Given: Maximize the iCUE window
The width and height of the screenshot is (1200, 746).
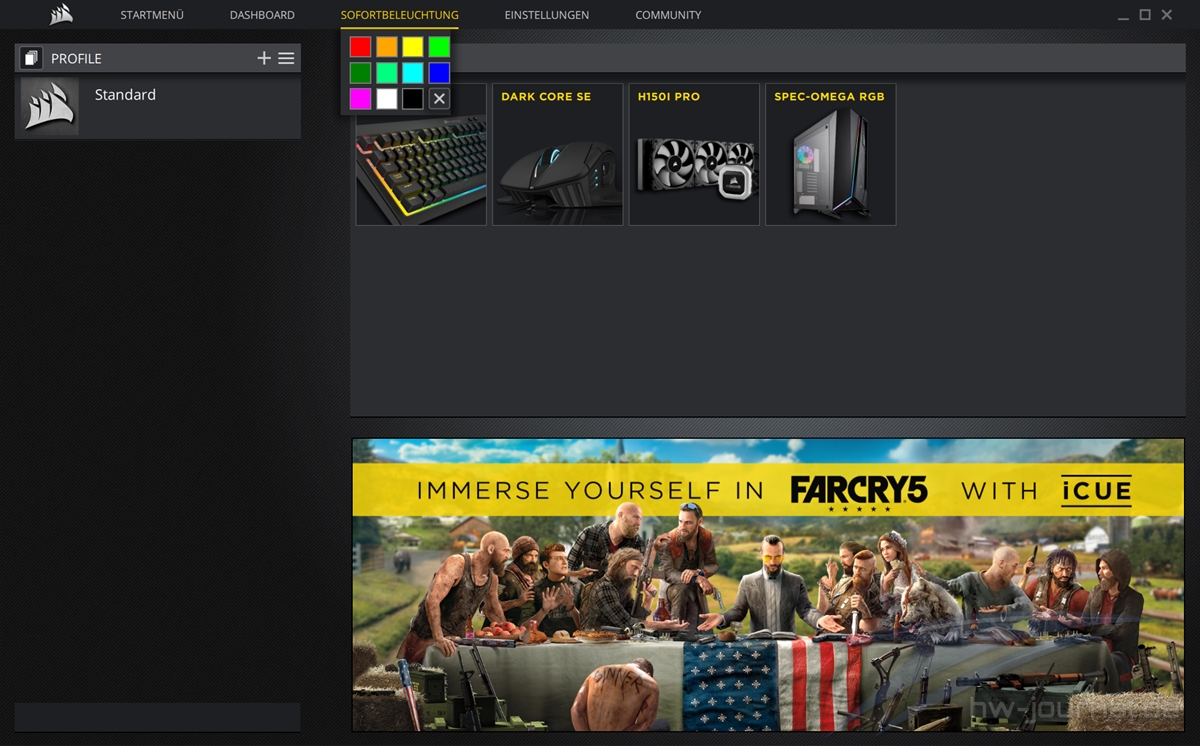Looking at the screenshot, I should point(1145,15).
